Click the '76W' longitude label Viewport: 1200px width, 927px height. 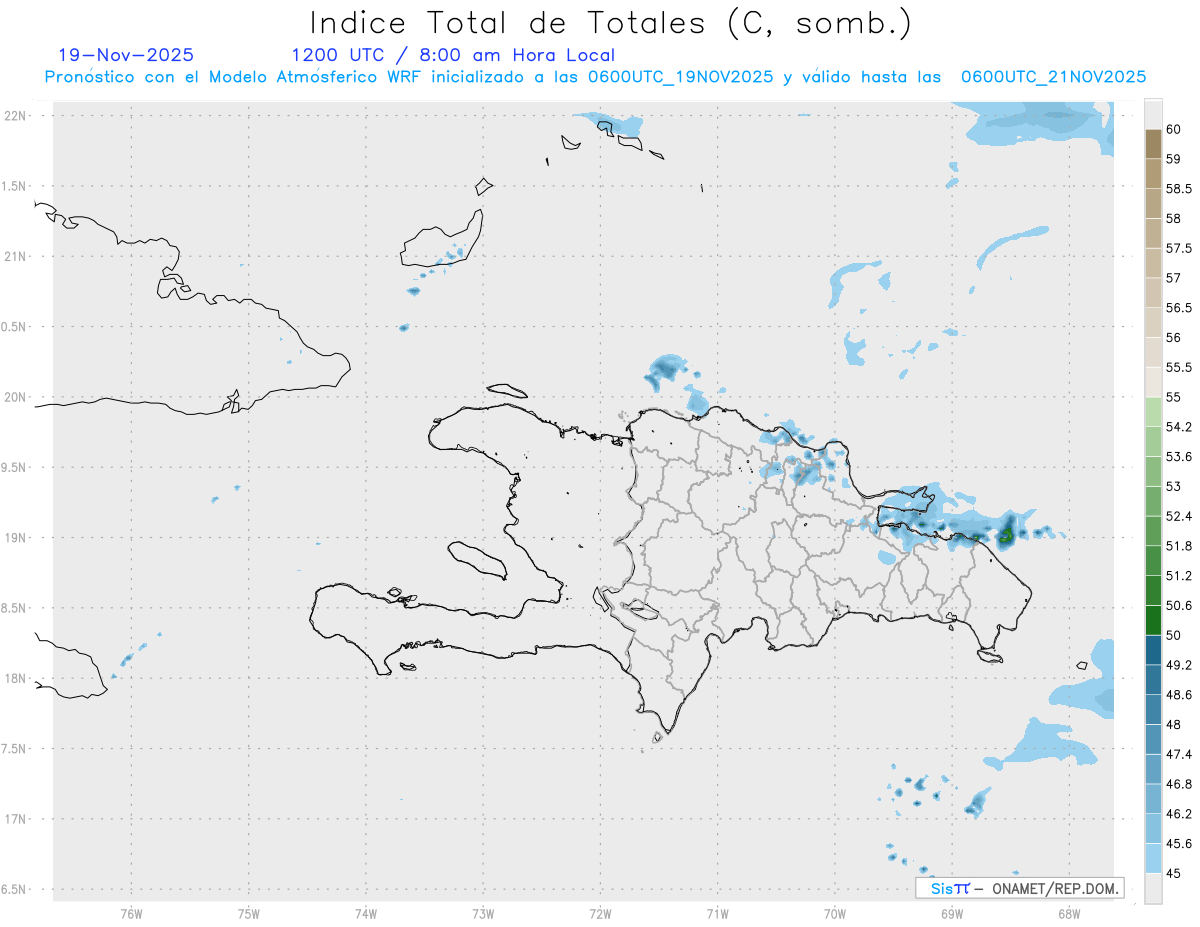tap(131, 913)
